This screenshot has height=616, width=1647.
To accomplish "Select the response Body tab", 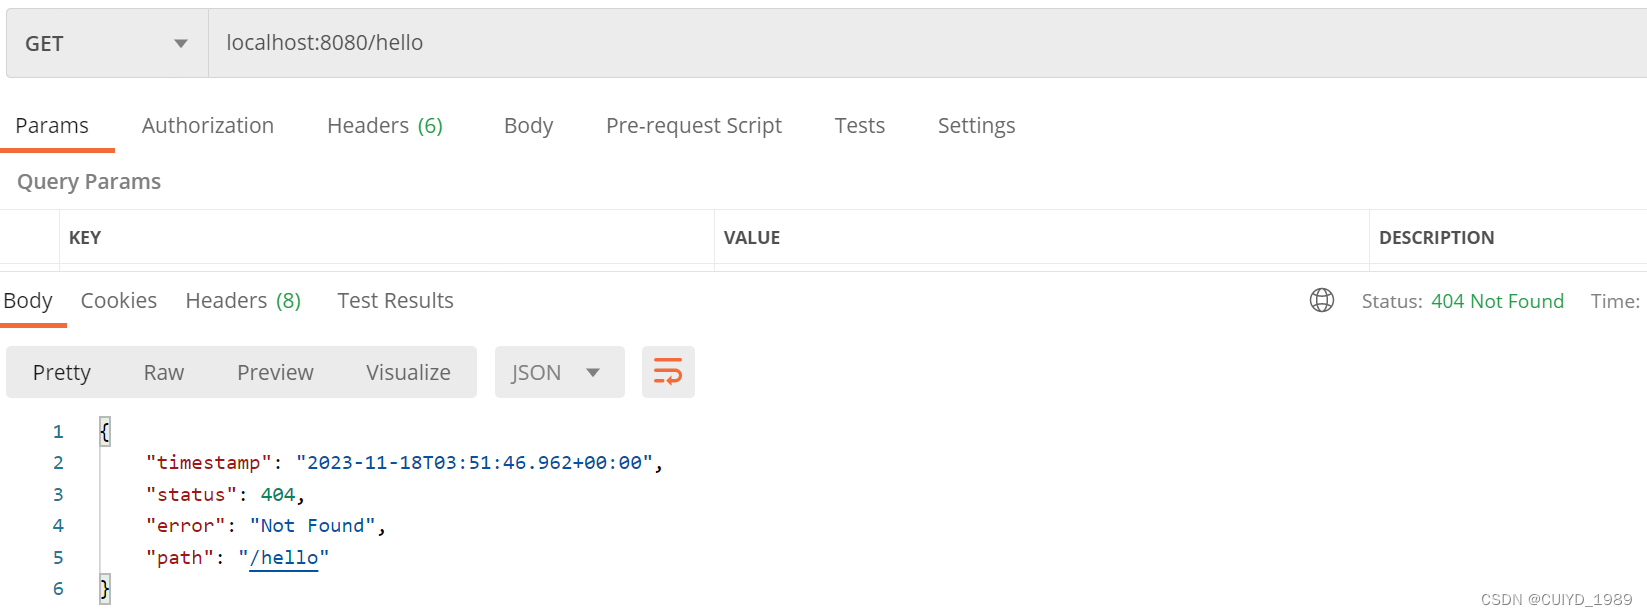I will point(28,301).
